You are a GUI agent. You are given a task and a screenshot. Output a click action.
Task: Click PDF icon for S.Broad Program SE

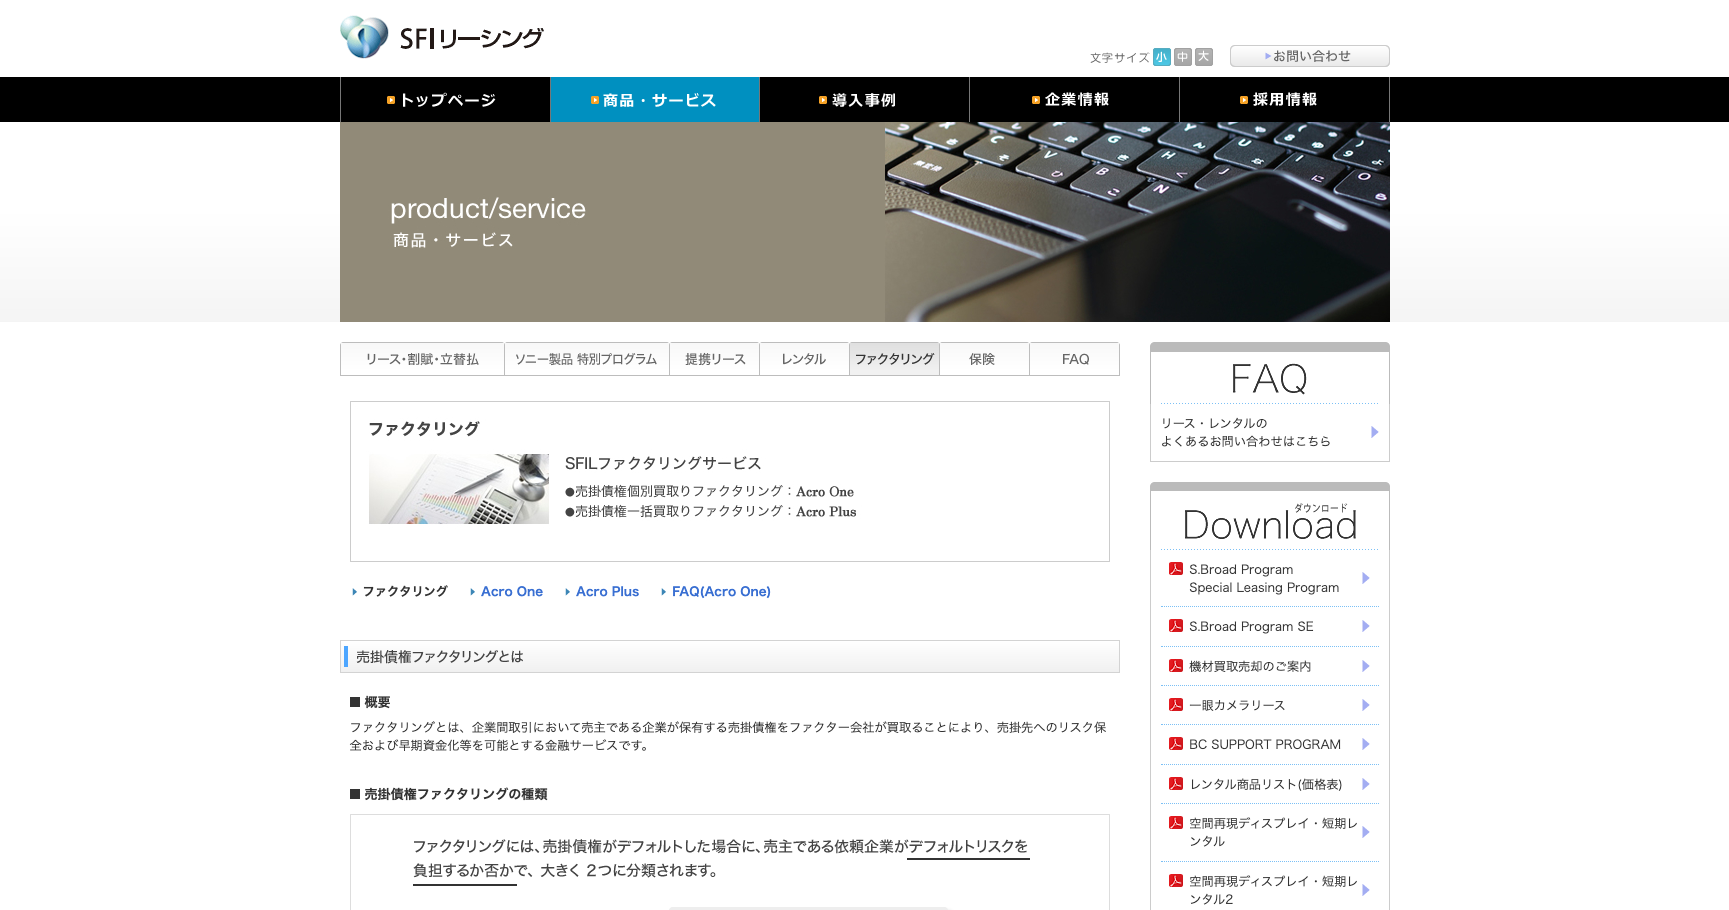tap(1176, 626)
